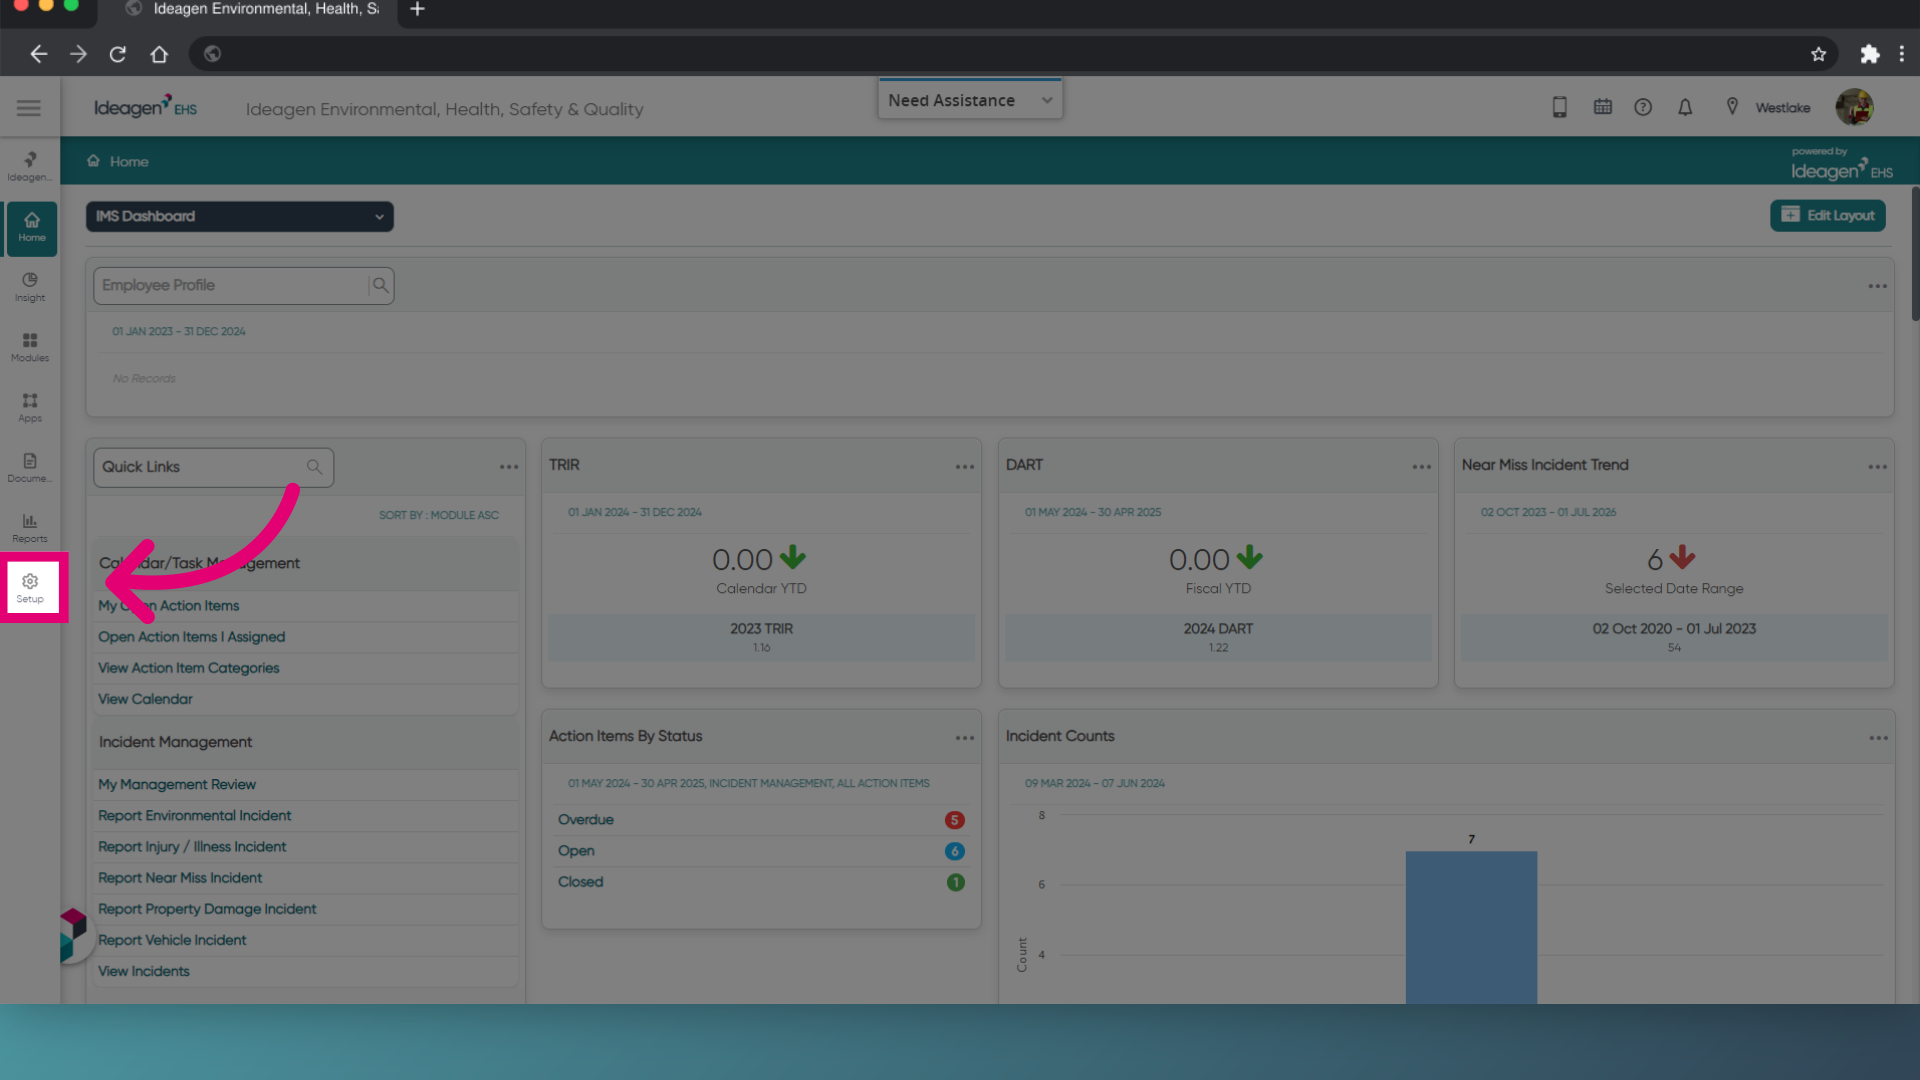Open Report Vehicle Incident link

point(172,940)
